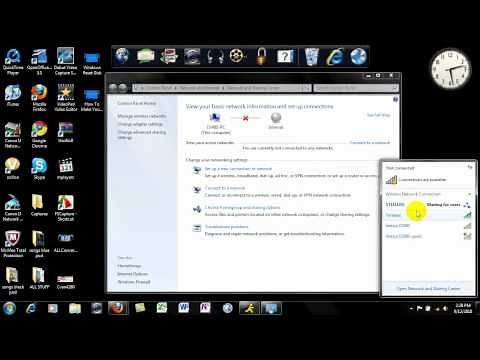The height and width of the screenshot is (360, 480).
Task: Click the film reel icon in the dock
Action: point(238,56)
